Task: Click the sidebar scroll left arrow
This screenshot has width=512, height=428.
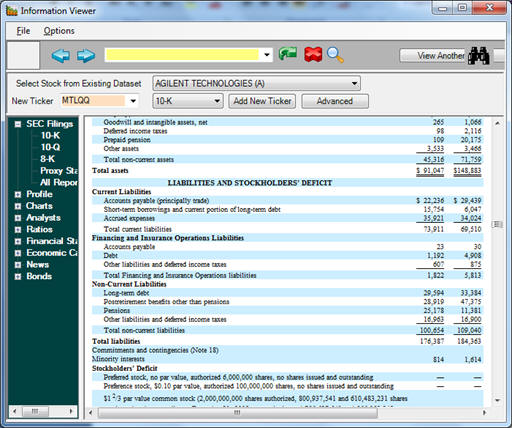Action: click(x=14, y=411)
